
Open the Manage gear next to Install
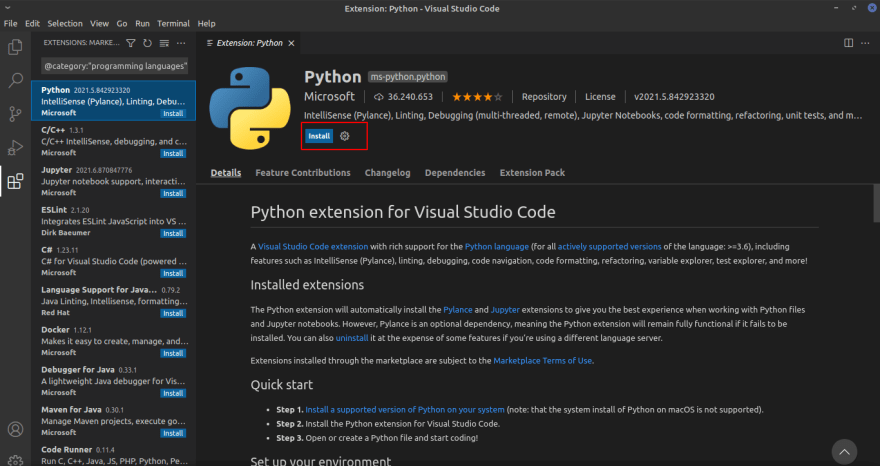point(345,136)
